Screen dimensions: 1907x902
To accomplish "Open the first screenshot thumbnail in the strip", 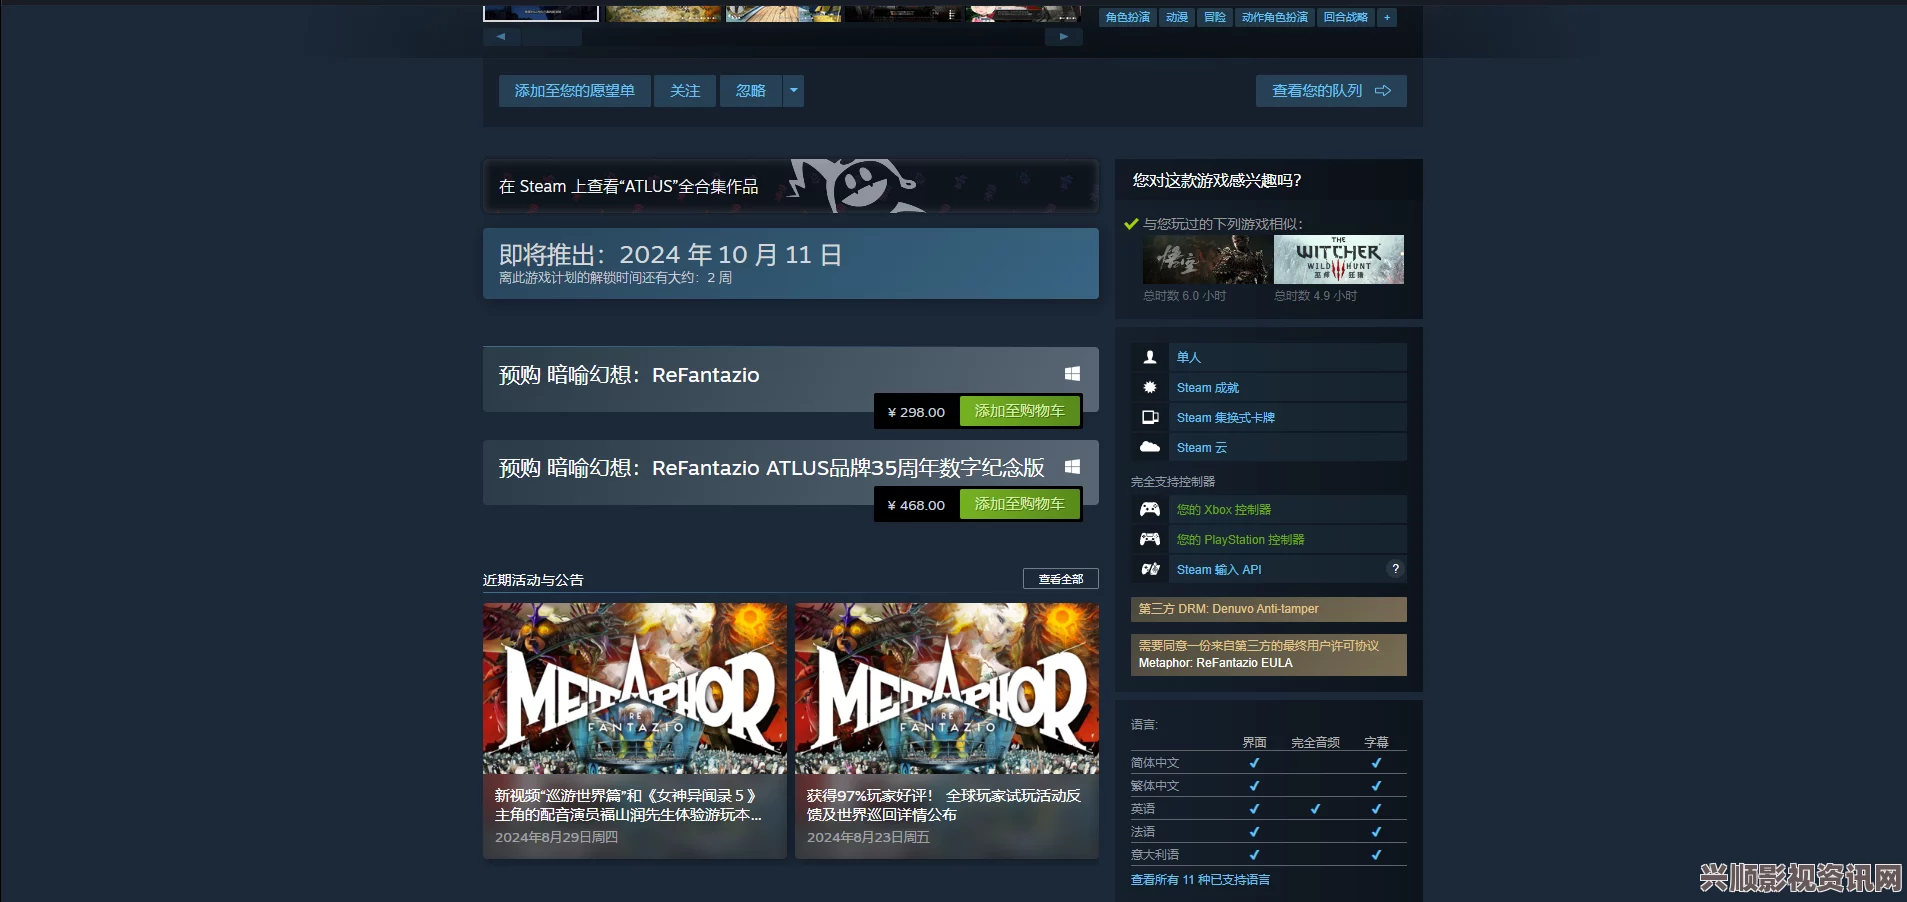I will pyautogui.click(x=541, y=12).
